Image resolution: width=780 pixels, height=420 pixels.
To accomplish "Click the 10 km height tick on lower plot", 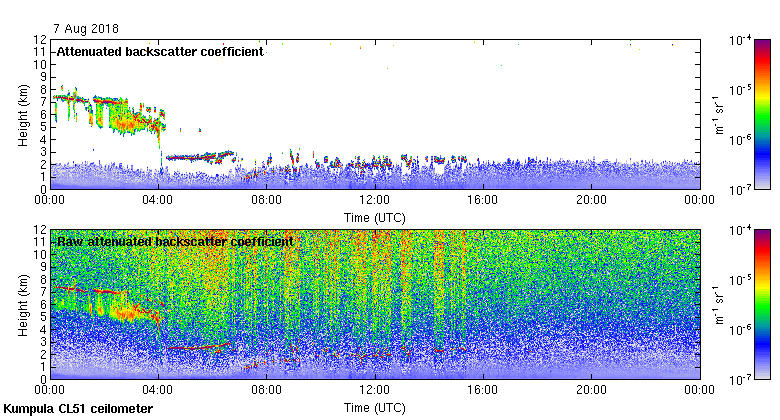I will pyautogui.click(x=40, y=255).
